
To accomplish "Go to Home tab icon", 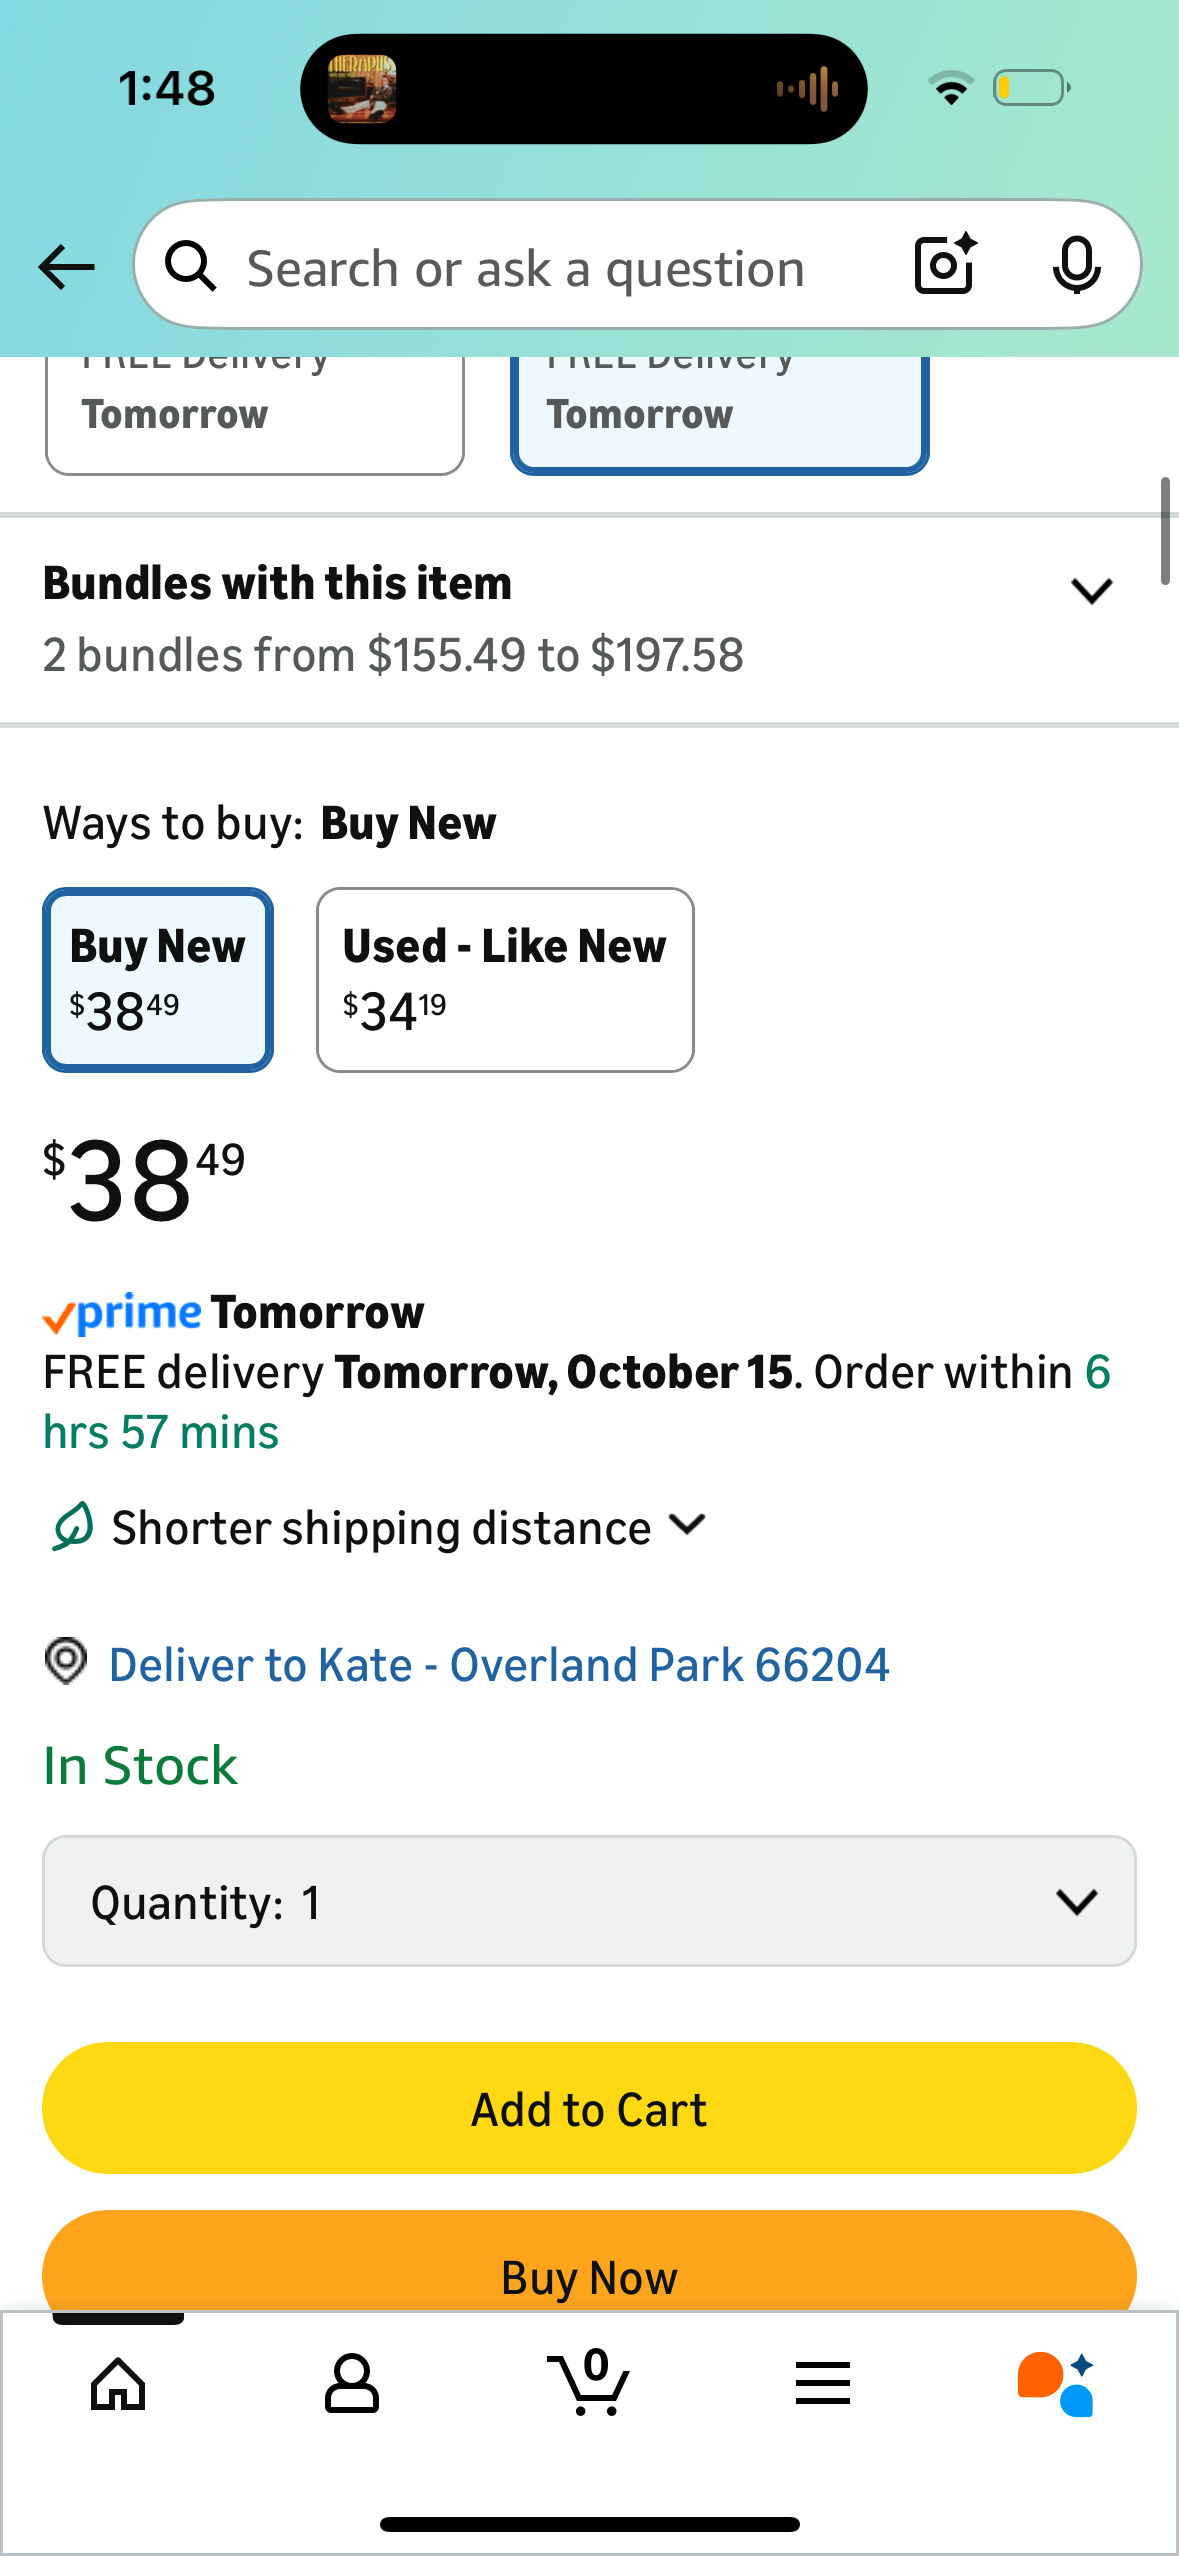I will coord(118,2384).
